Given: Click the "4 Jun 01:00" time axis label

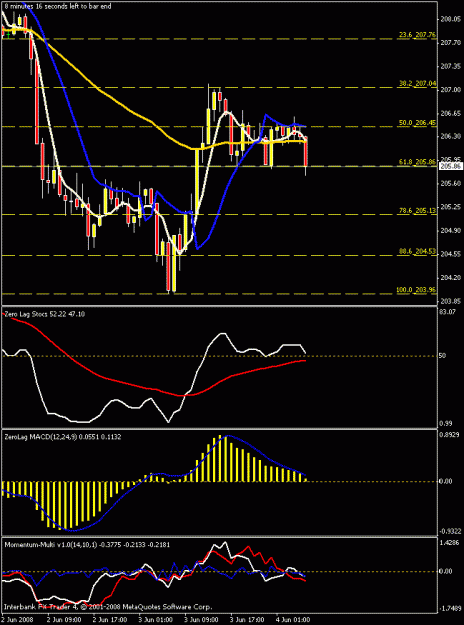Looking at the screenshot, I should pyautogui.click(x=294, y=620).
